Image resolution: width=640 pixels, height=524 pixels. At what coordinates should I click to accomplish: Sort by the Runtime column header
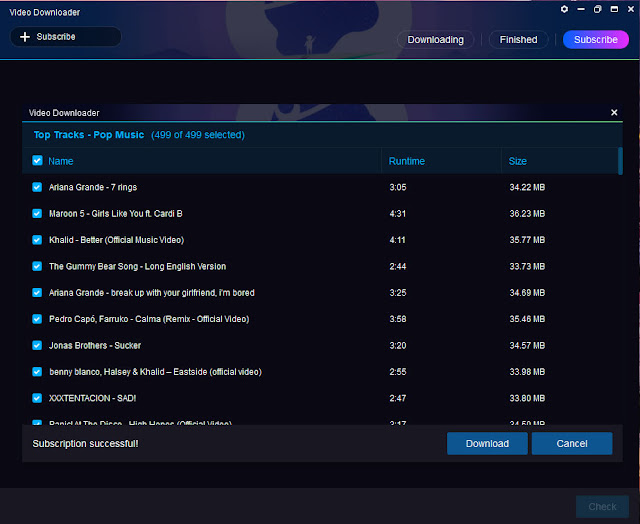(407, 161)
